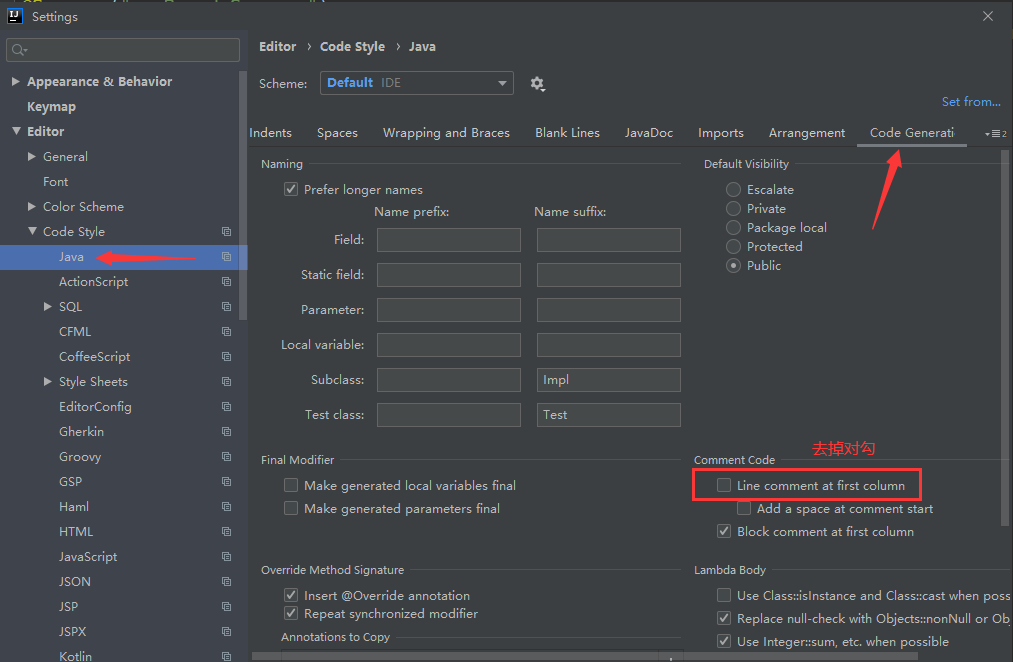Select Escalate default visibility

point(733,189)
